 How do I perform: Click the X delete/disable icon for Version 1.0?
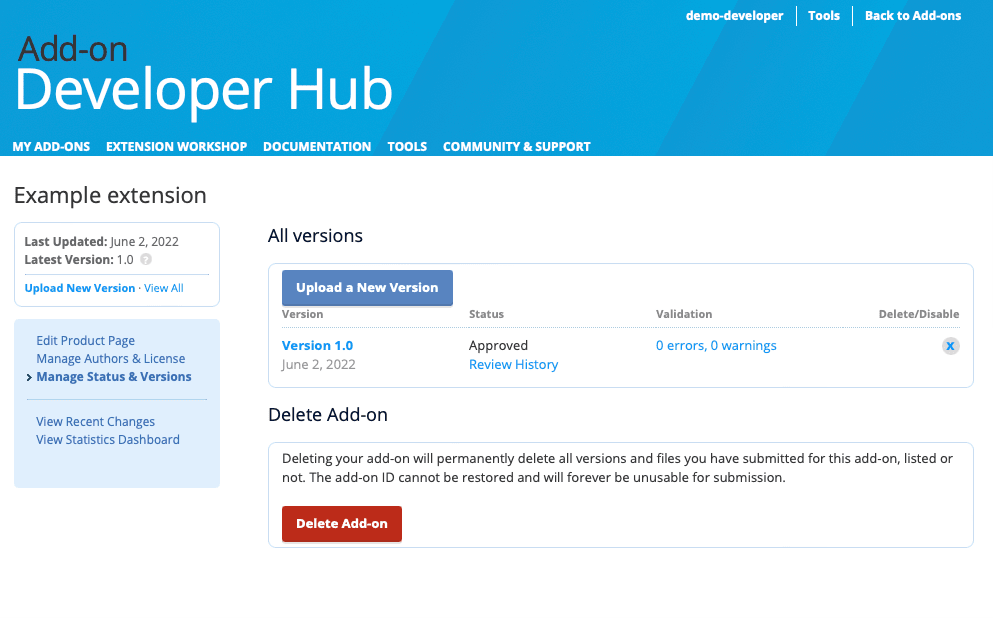tap(950, 346)
